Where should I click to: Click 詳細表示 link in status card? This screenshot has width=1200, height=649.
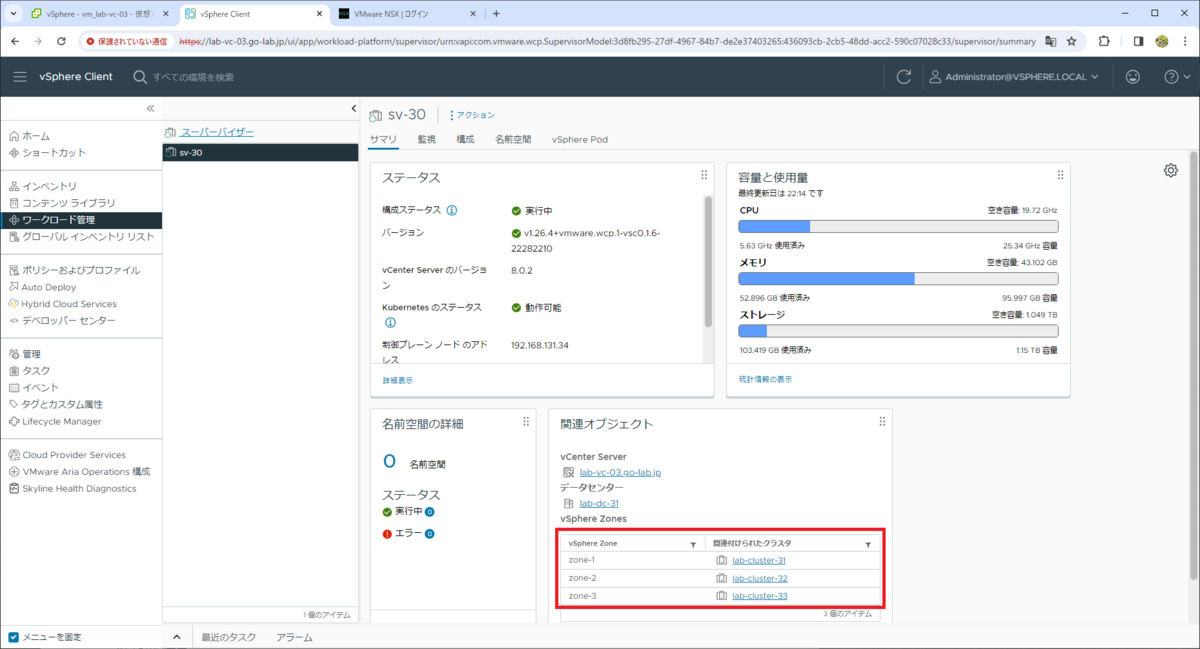pos(397,380)
